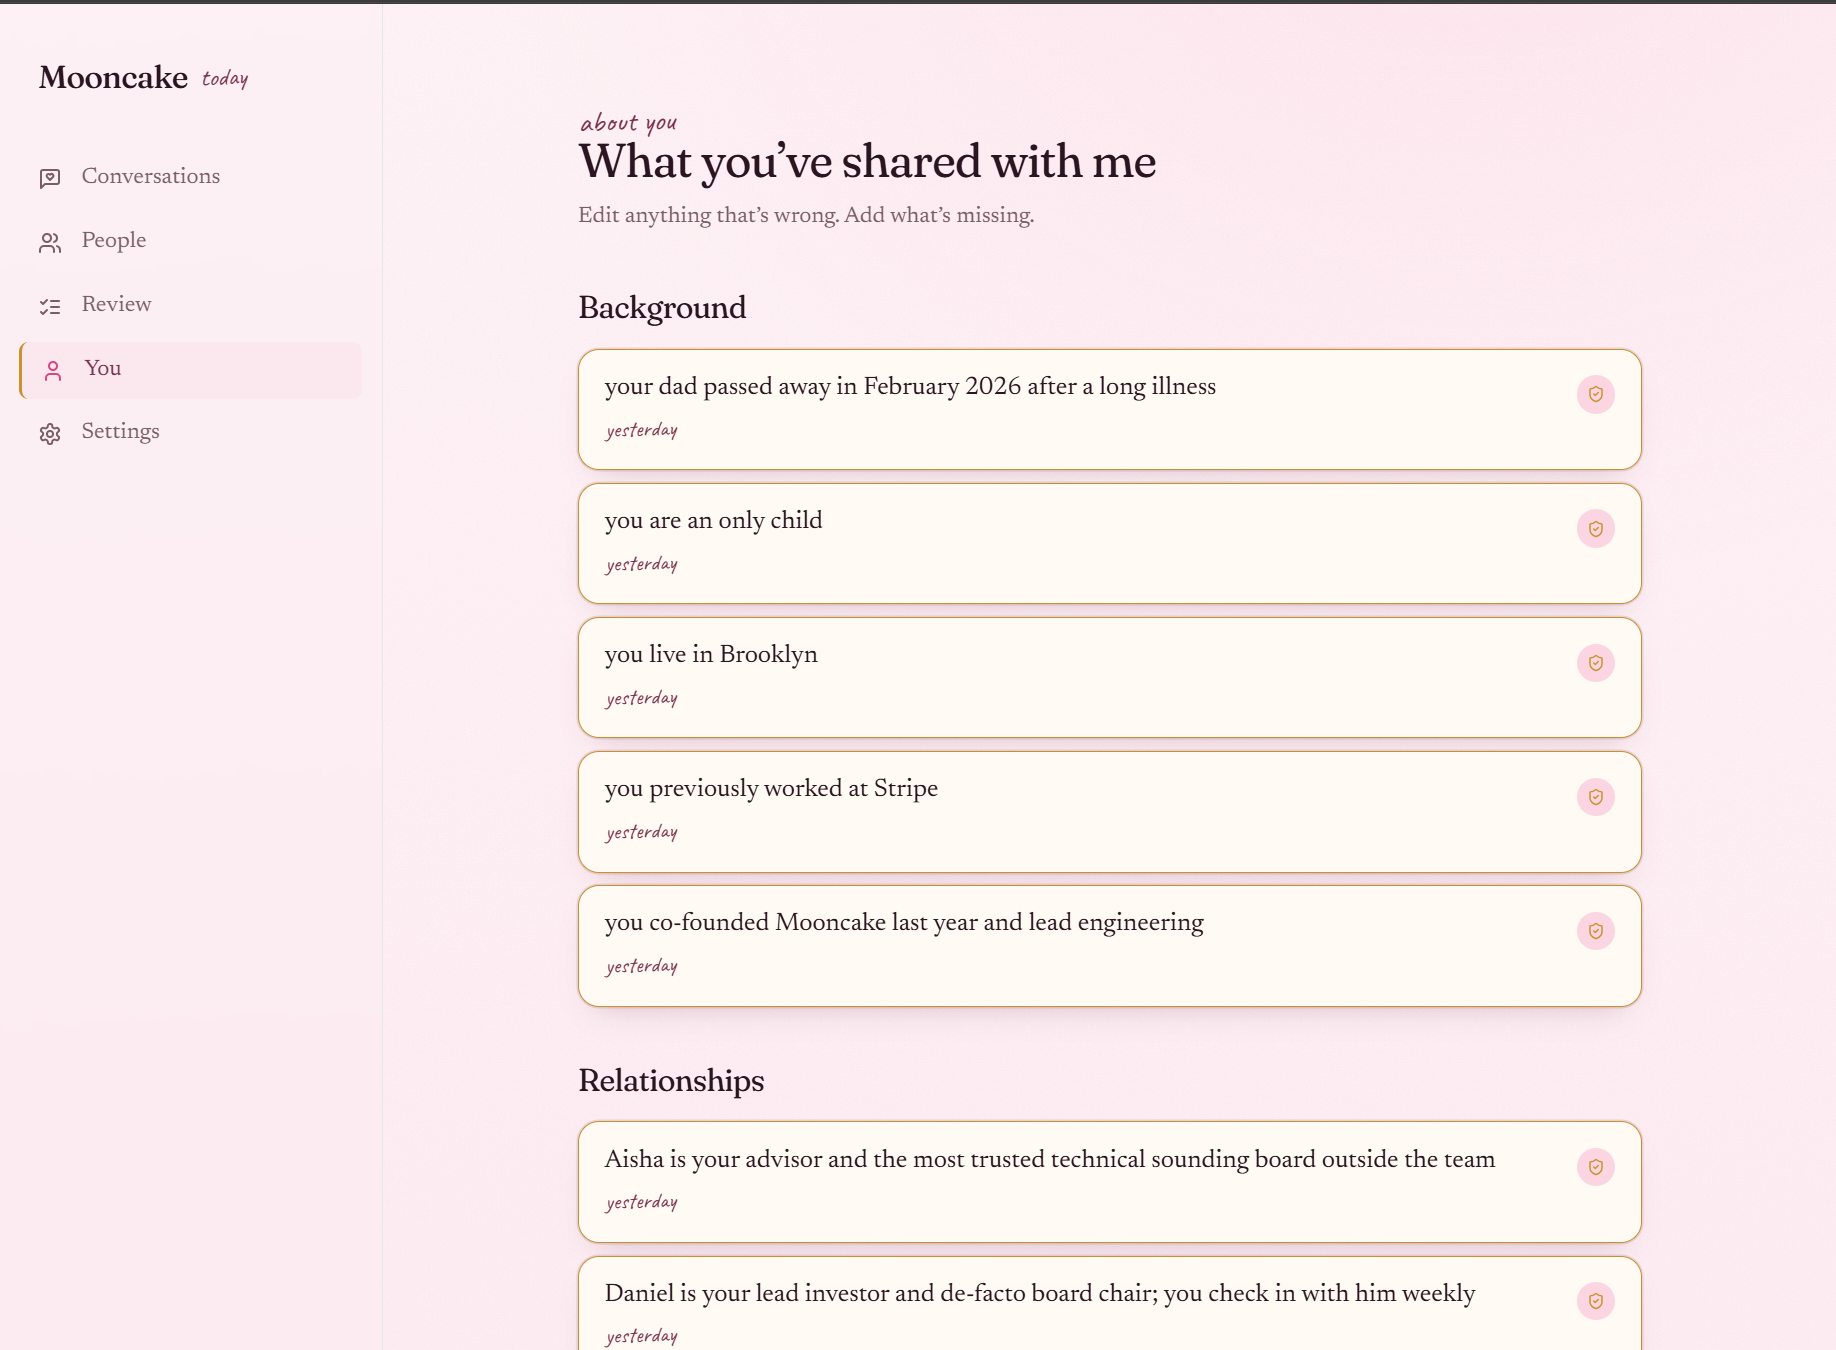Click the dad memory card to edit it
The height and width of the screenshot is (1350, 1836).
(909, 387)
